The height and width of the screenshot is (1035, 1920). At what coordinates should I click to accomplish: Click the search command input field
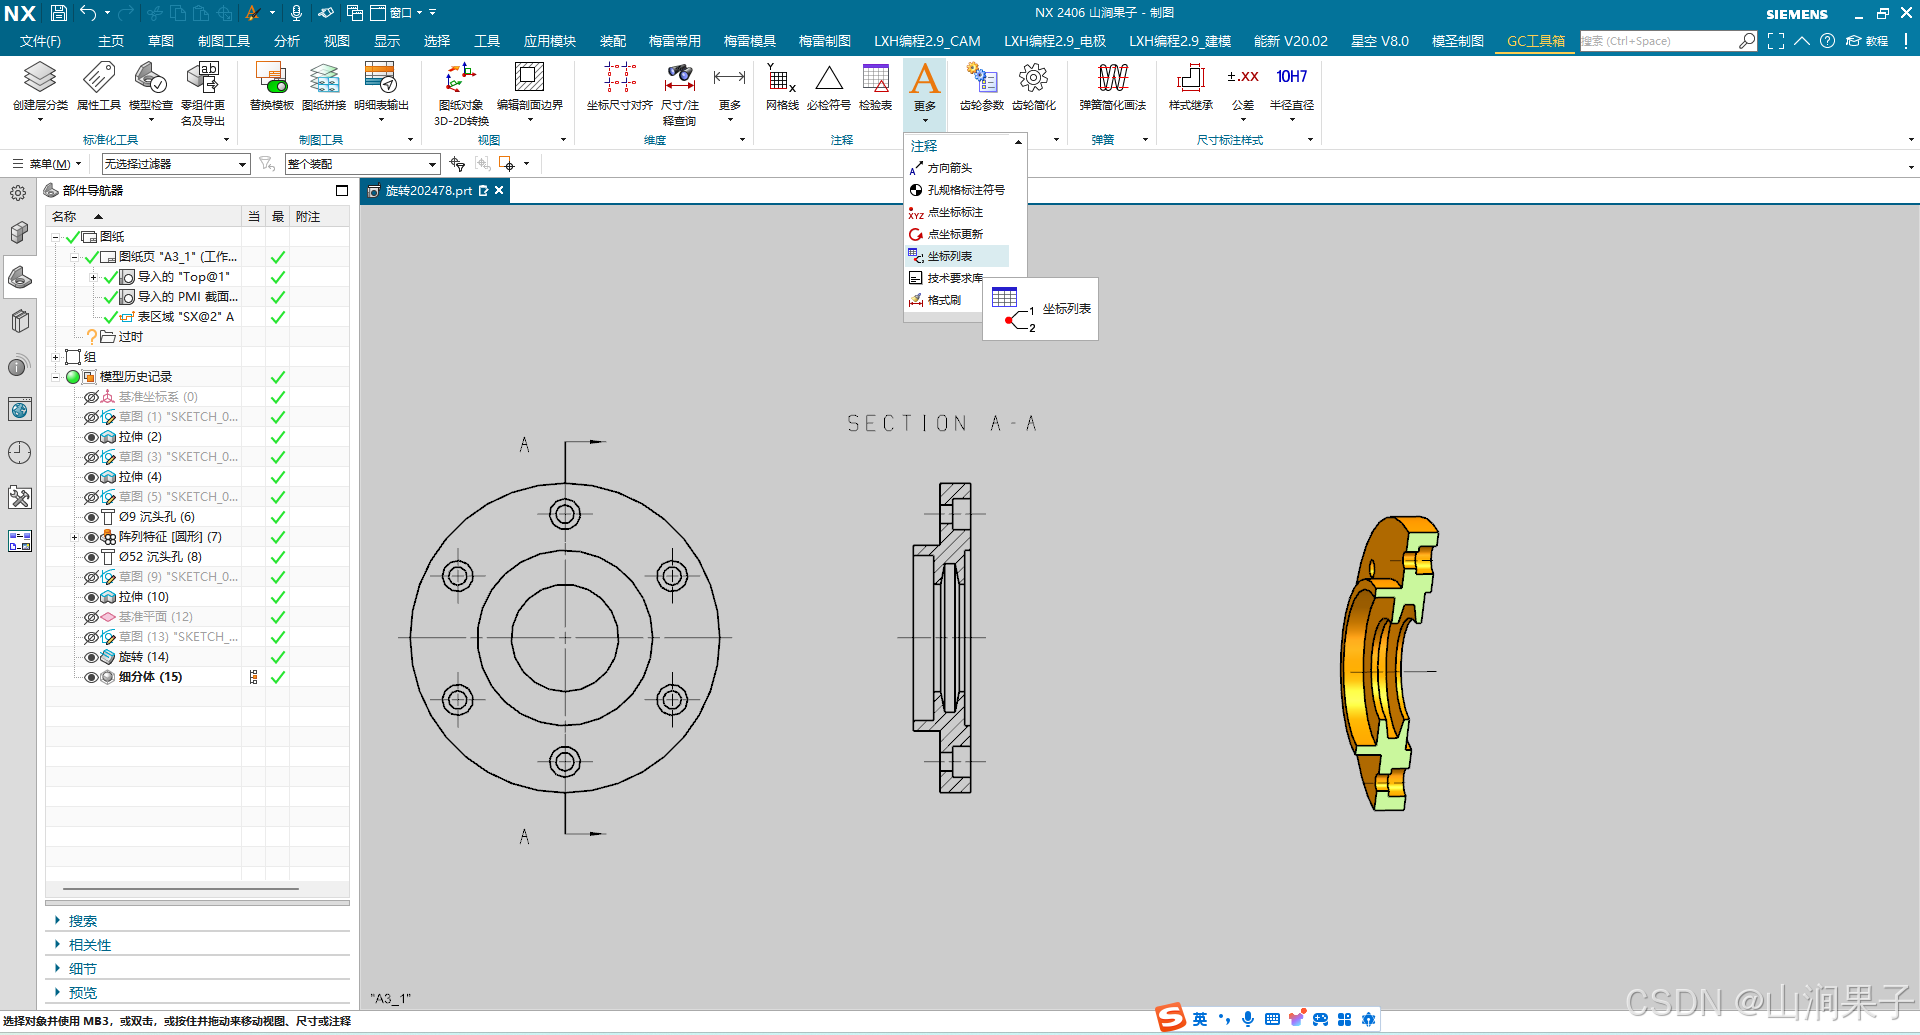[x=1658, y=41]
